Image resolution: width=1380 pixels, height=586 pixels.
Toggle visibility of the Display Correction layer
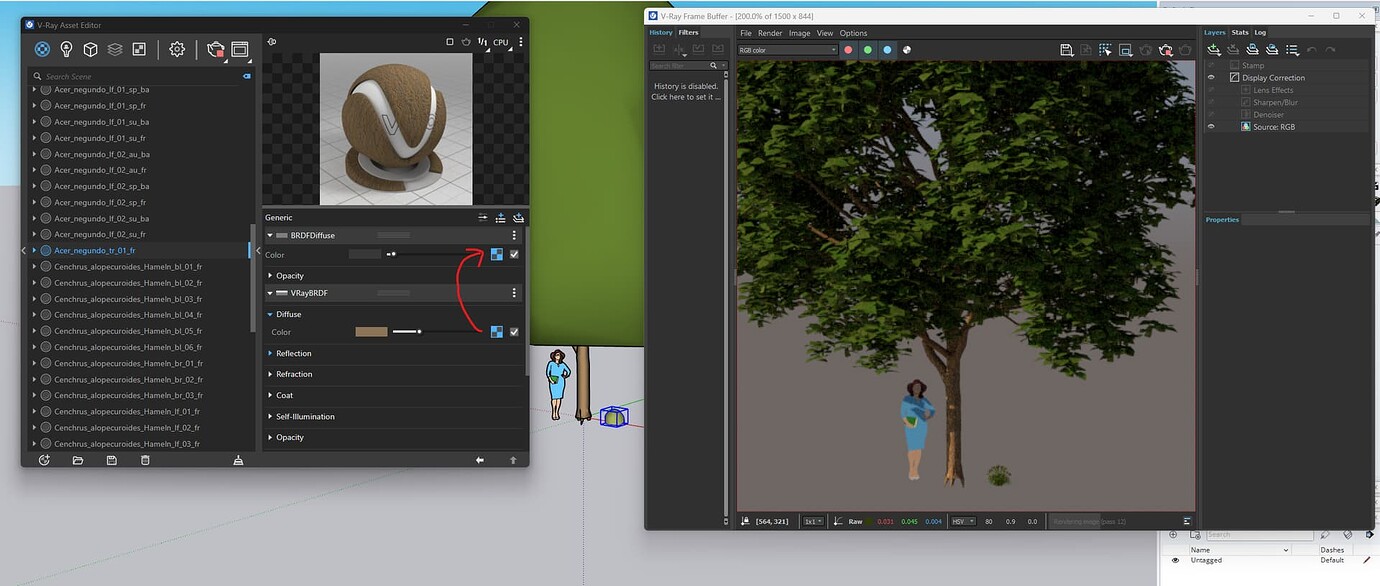[x=1211, y=77]
